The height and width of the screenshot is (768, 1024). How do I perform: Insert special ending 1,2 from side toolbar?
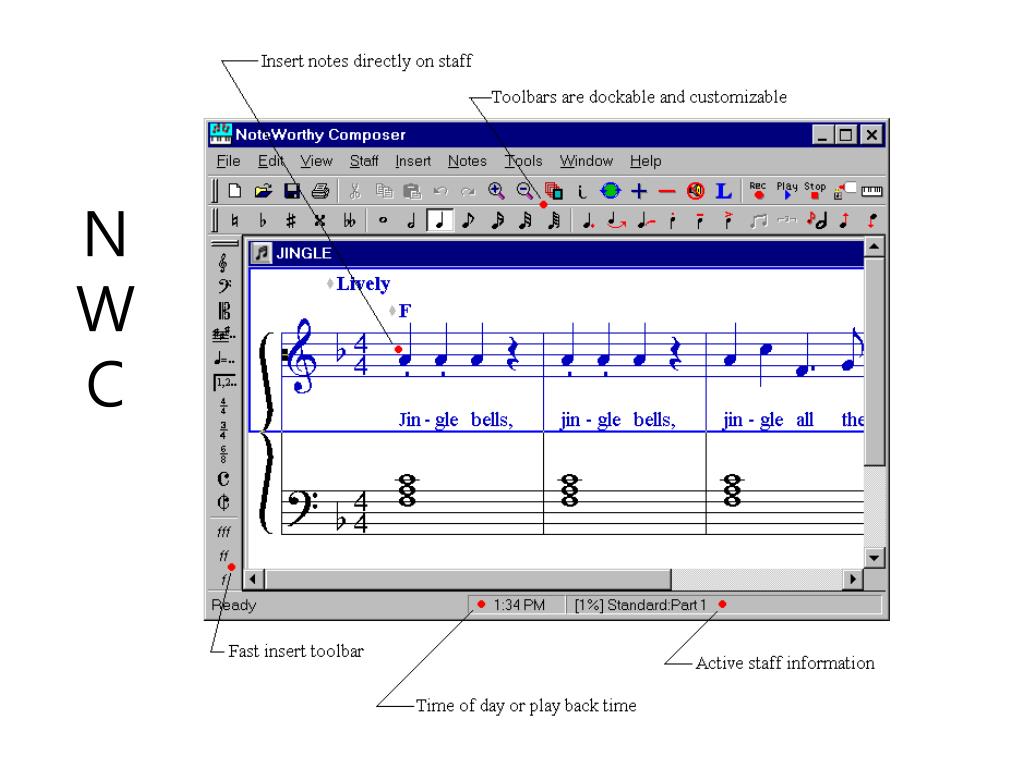tap(225, 383)
